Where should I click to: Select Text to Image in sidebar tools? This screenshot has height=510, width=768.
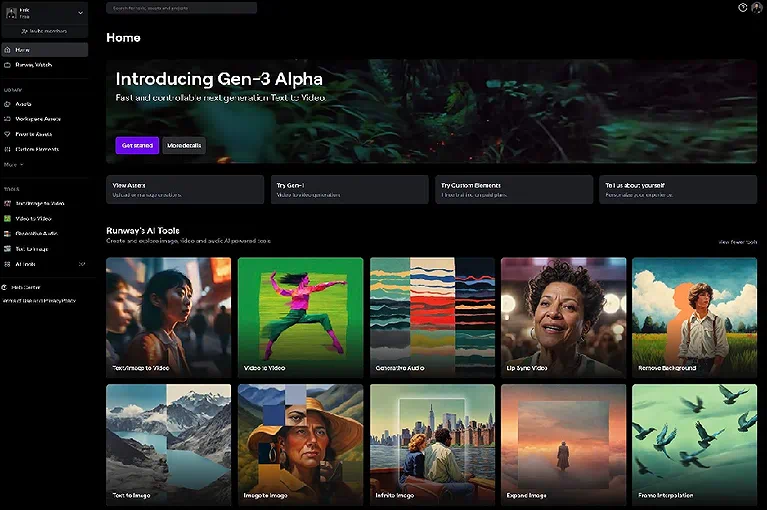[x=45, y=249]
